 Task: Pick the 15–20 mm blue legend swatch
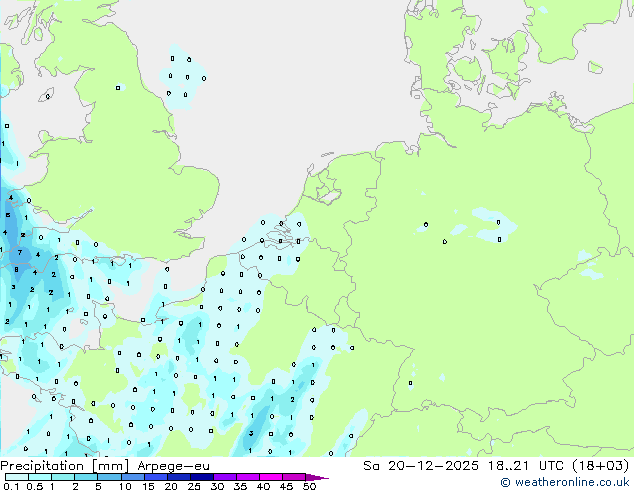(156, 477)
